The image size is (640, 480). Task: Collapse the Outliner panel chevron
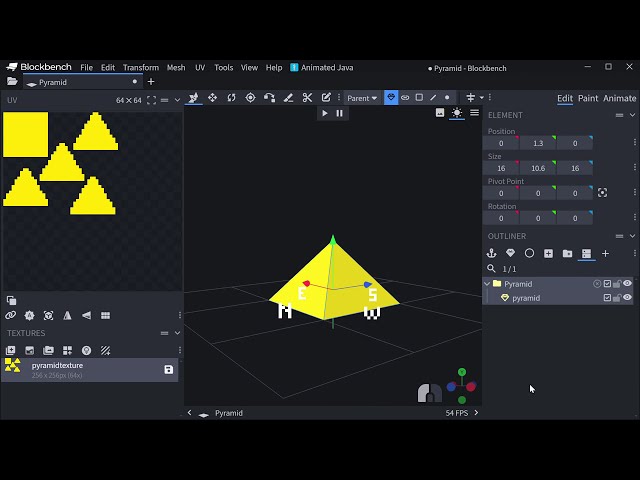pos(632,236)
